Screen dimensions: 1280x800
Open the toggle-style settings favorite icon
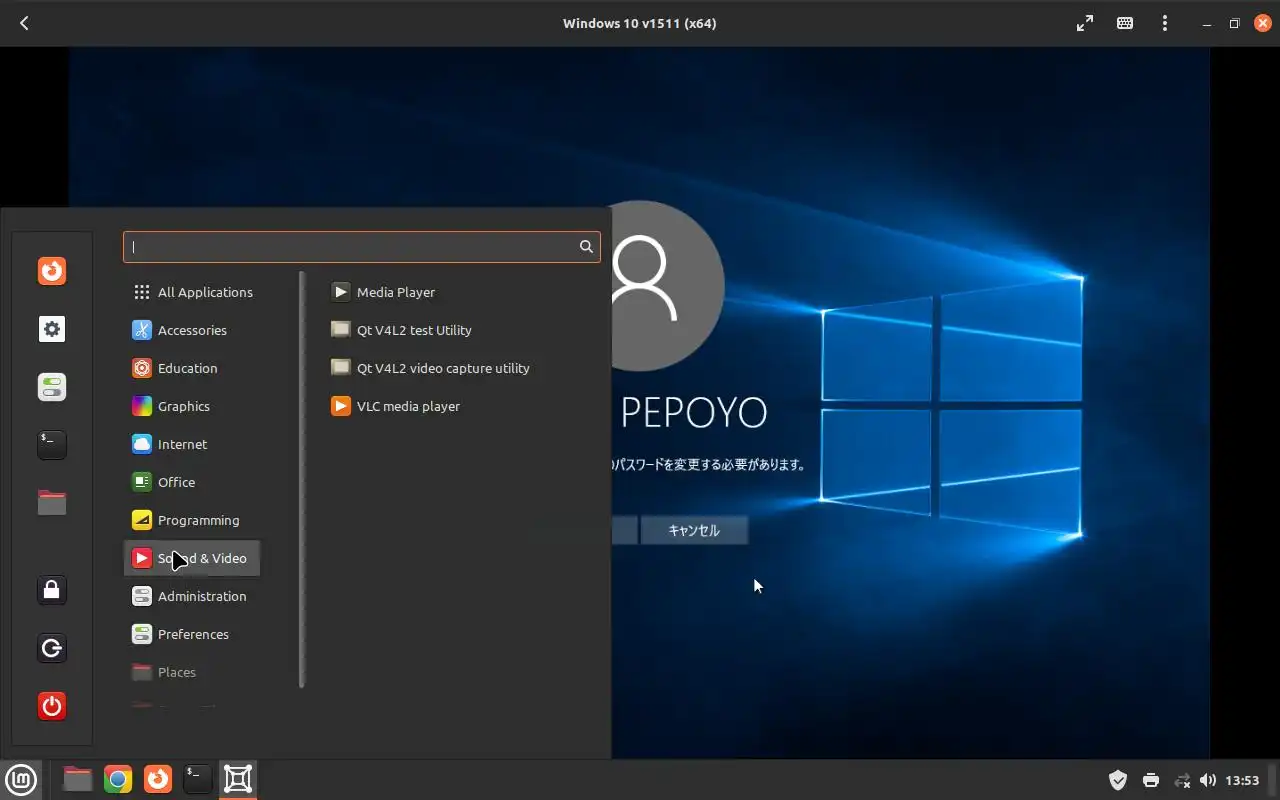[x=52, y=387]
